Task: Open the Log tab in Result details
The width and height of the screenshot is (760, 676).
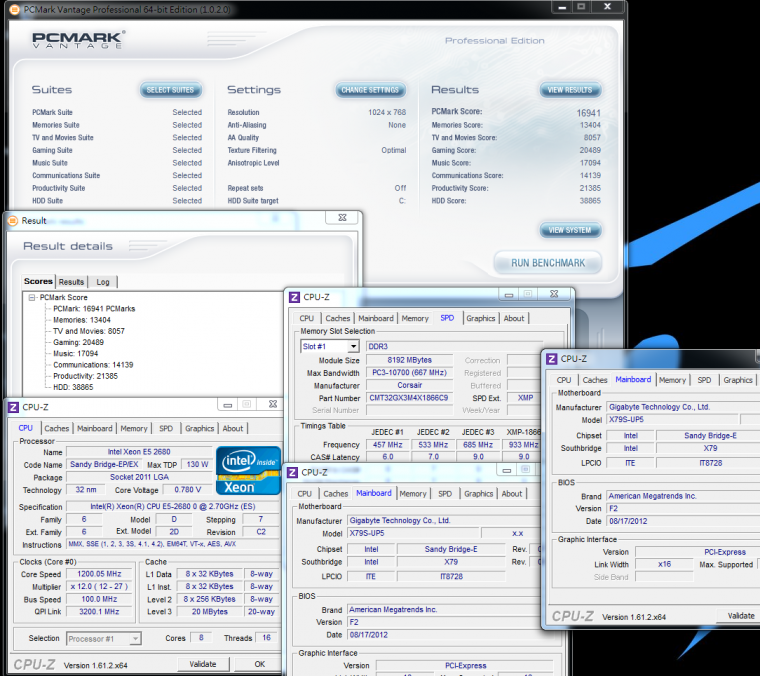Action: point(103,282)
